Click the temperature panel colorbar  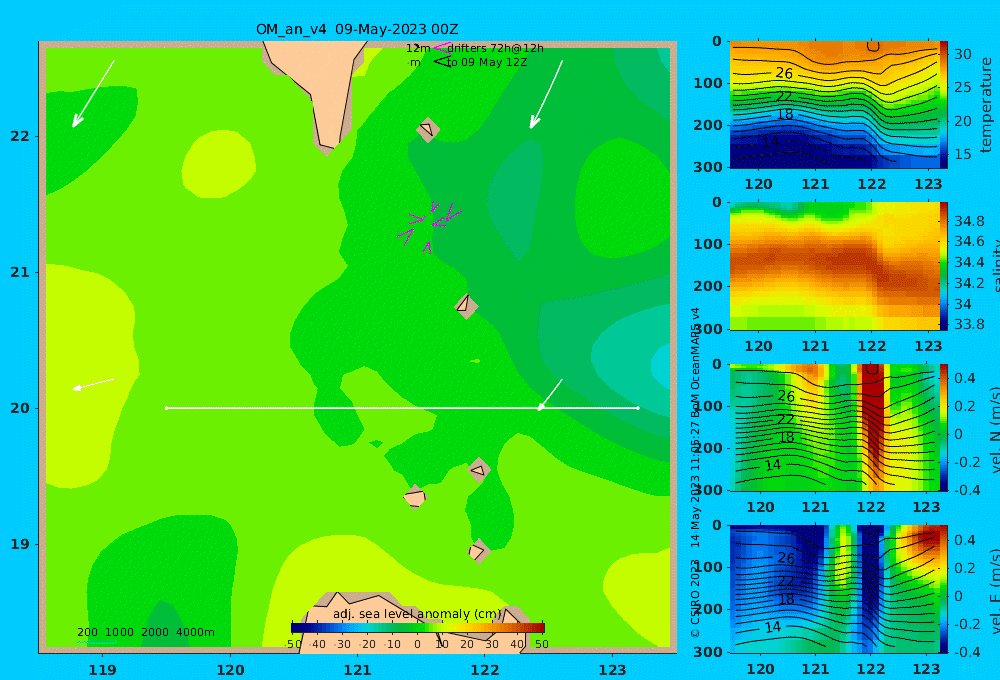point(943,105)
